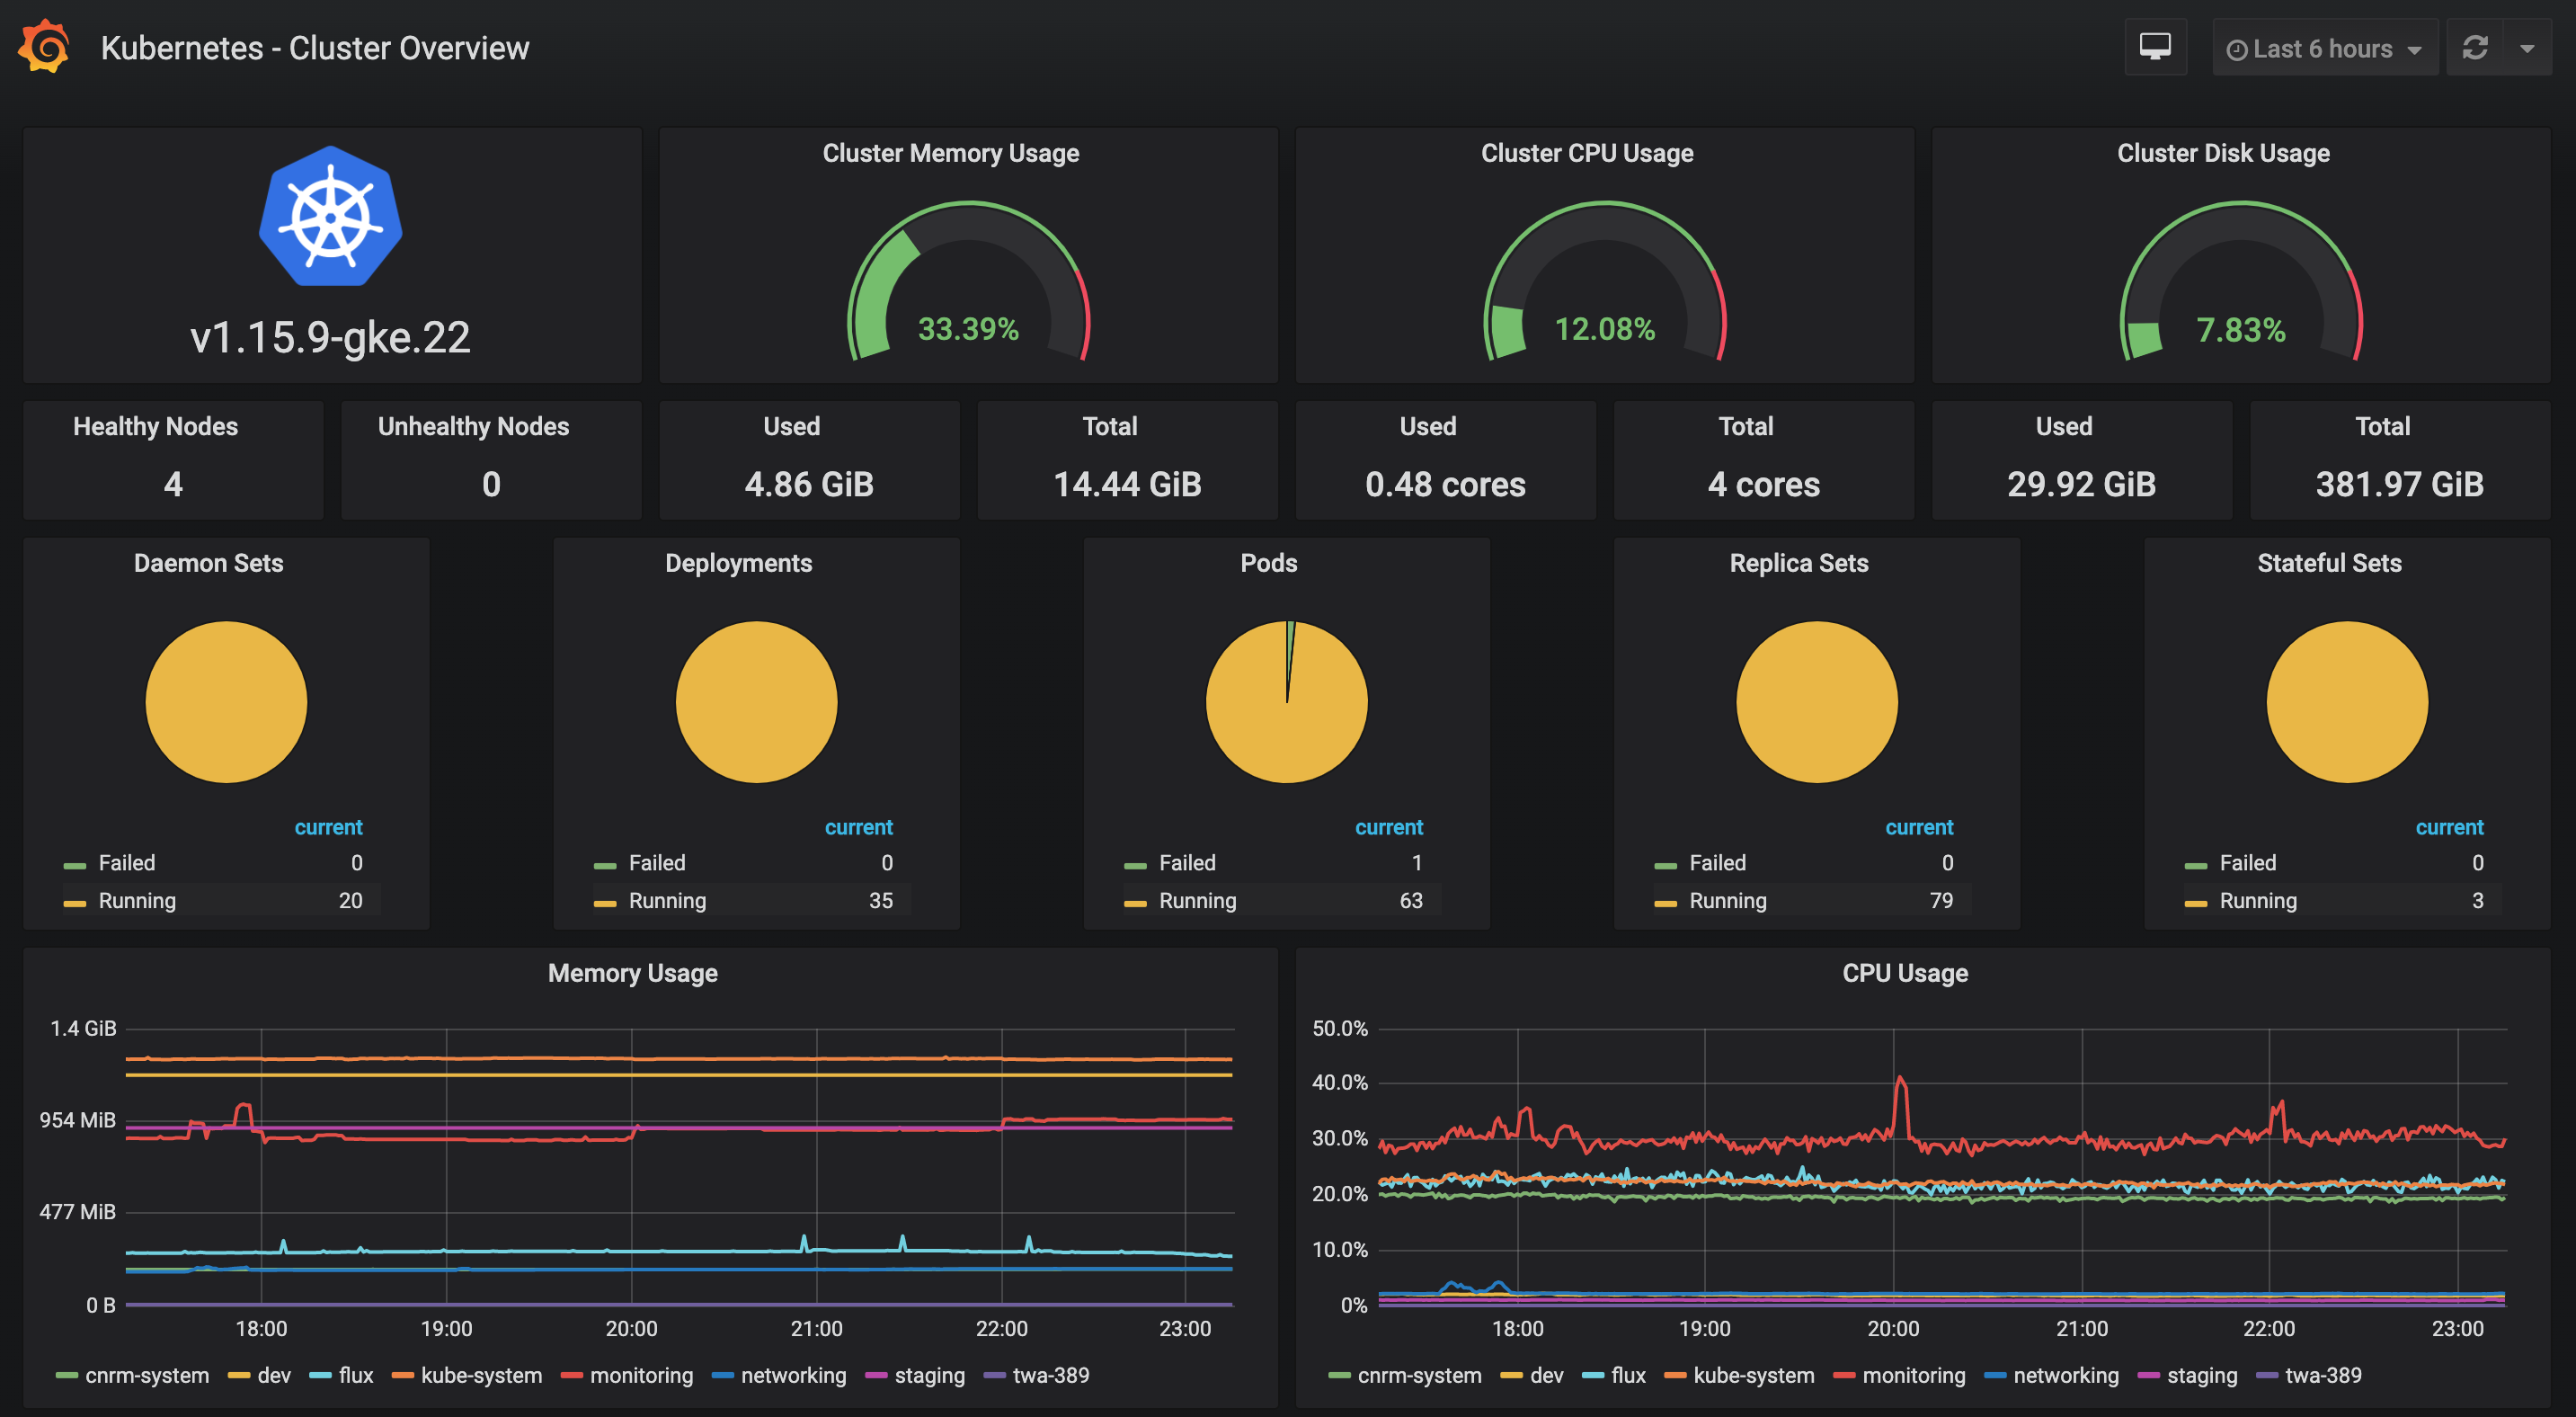Click the refresh dashboard icon
The height and width of the screenshot is (1417, 2576).
click(2474, 47)
